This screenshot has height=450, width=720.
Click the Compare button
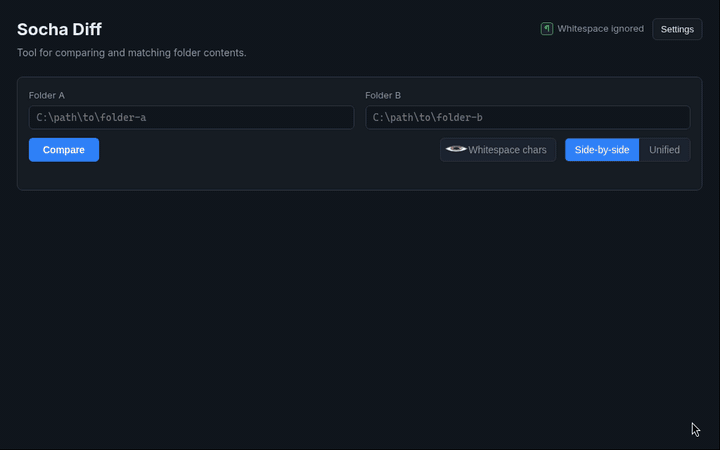coord(64,150)
